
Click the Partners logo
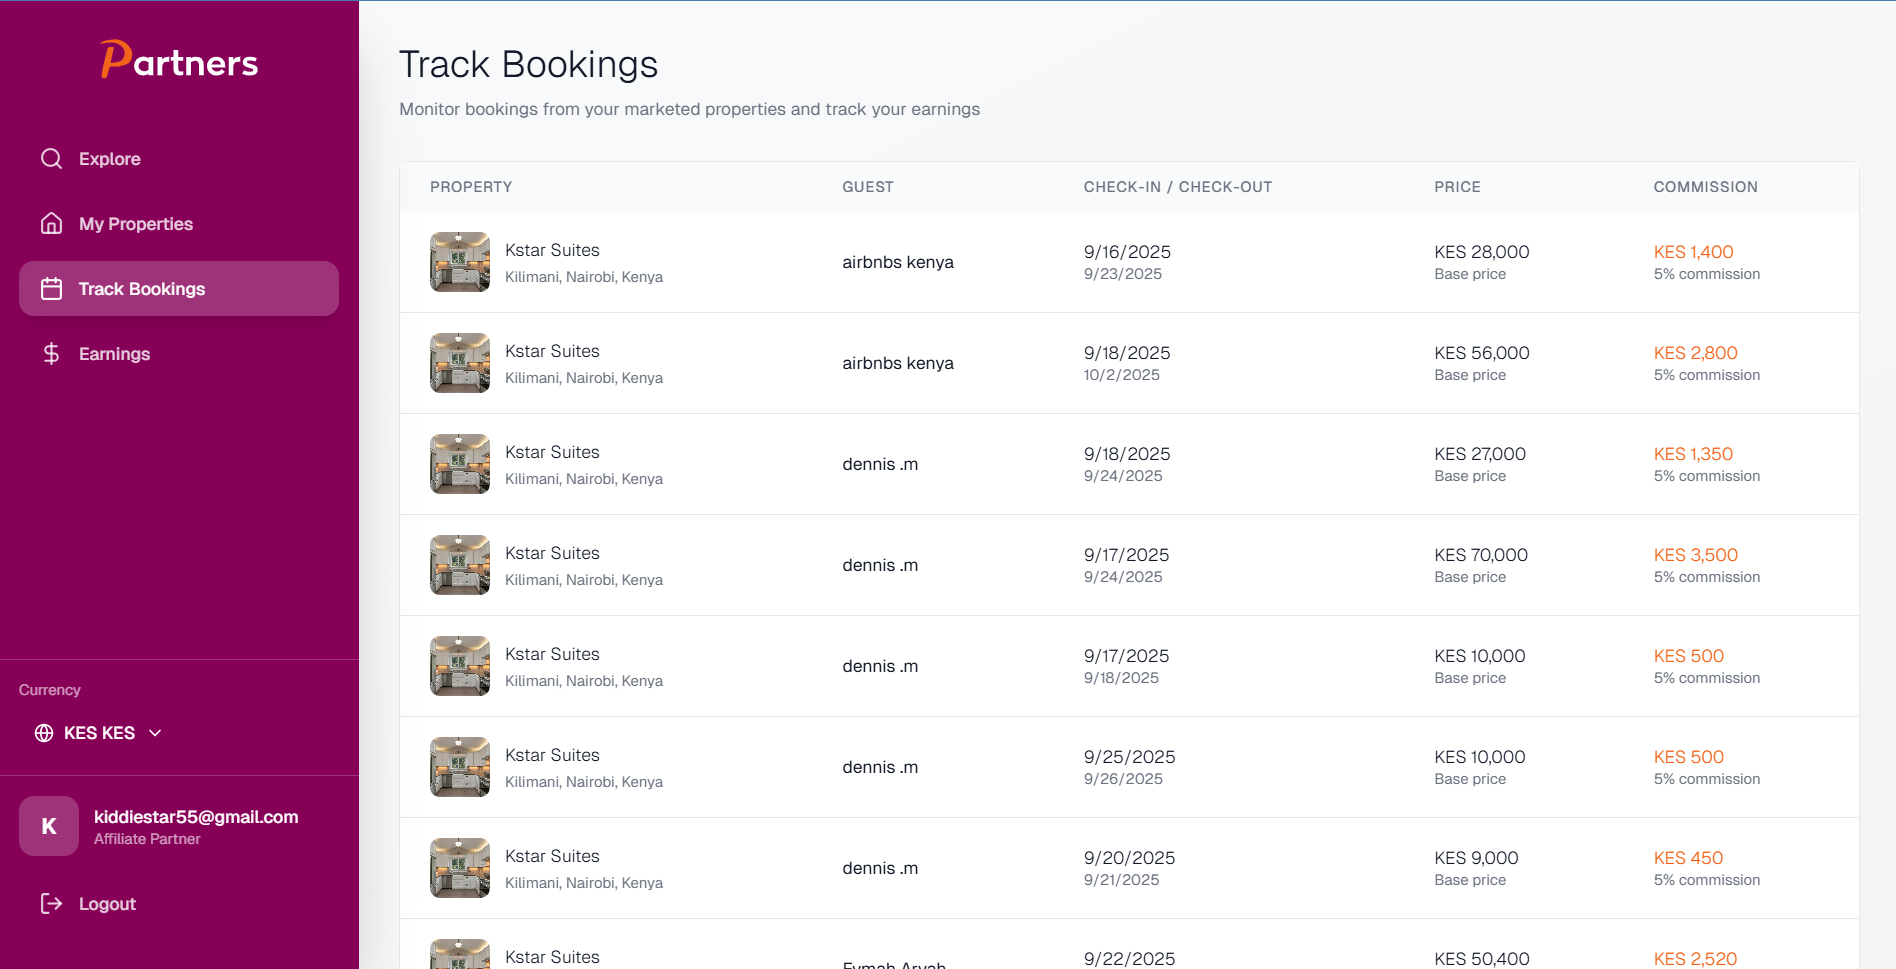179,60
